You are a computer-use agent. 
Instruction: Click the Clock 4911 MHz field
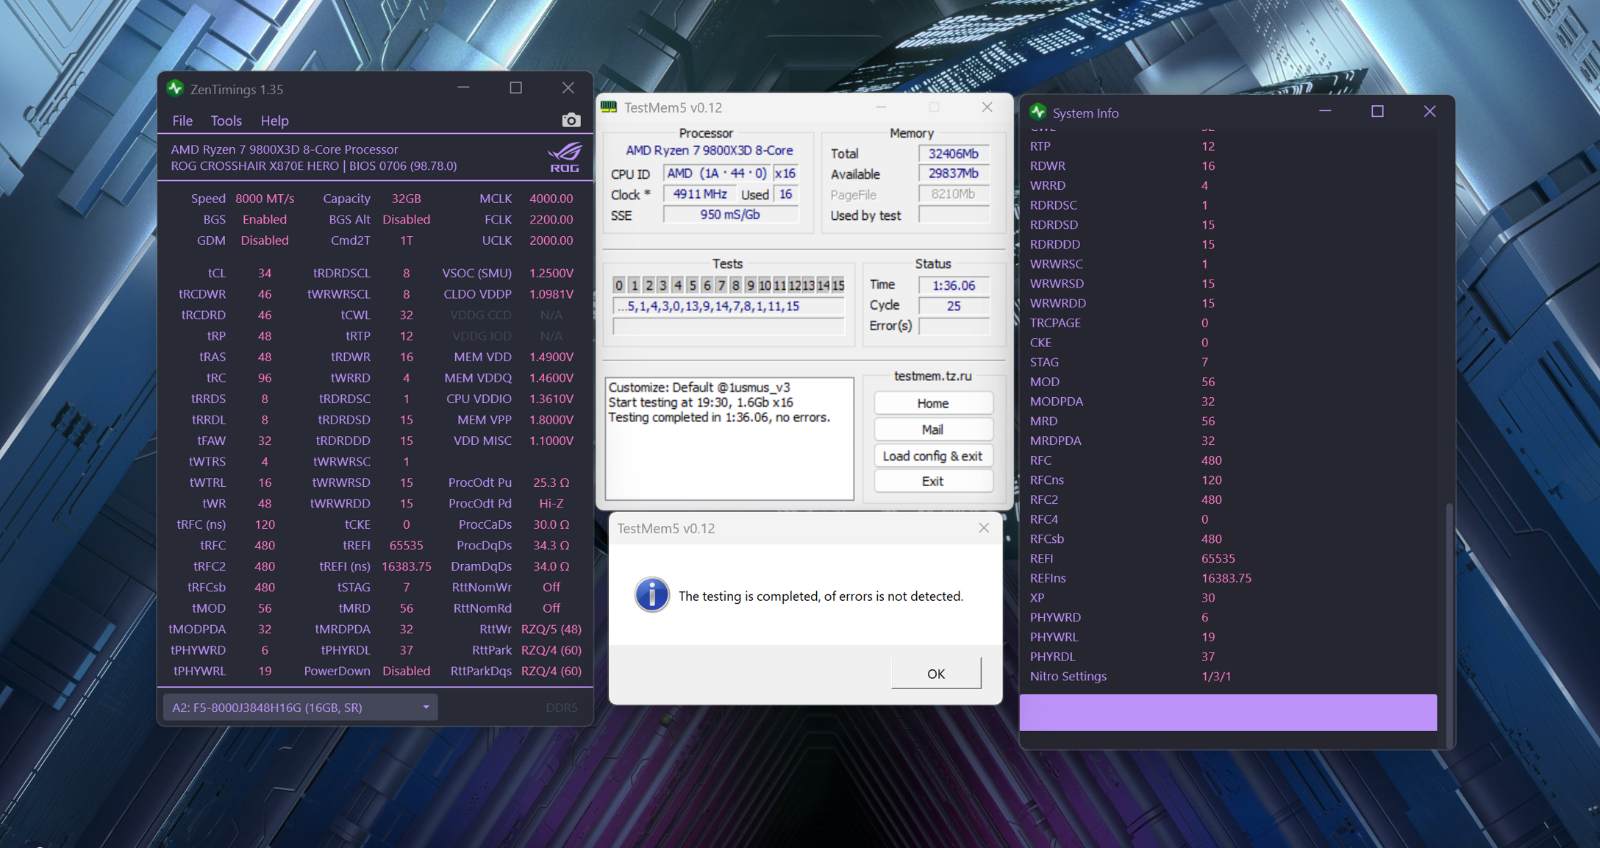[x=700, y=194]
